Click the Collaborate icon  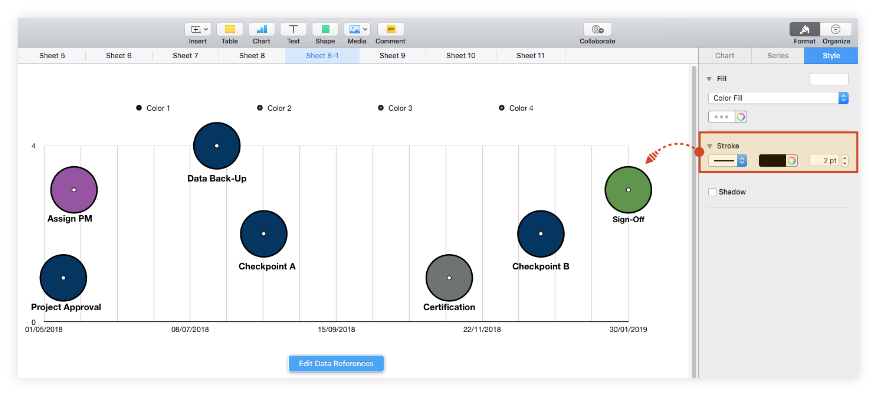597,30
